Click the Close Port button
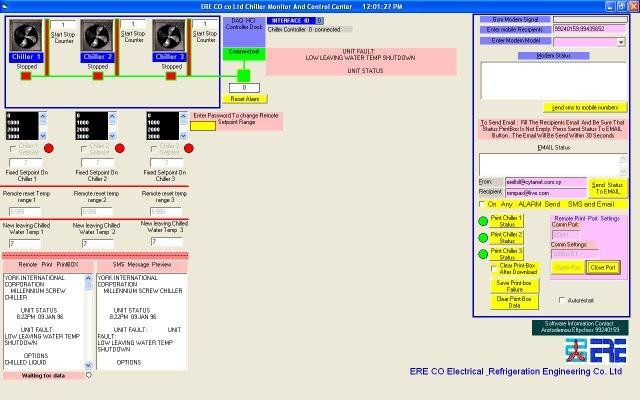The width and height of the screenshot is (640, 400). [603, 268]
